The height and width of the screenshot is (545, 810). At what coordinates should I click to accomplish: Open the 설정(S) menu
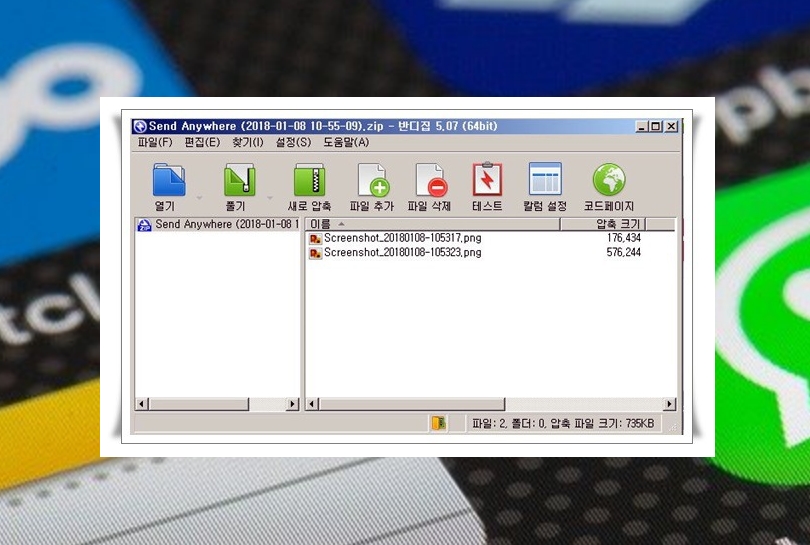(293, 142)
